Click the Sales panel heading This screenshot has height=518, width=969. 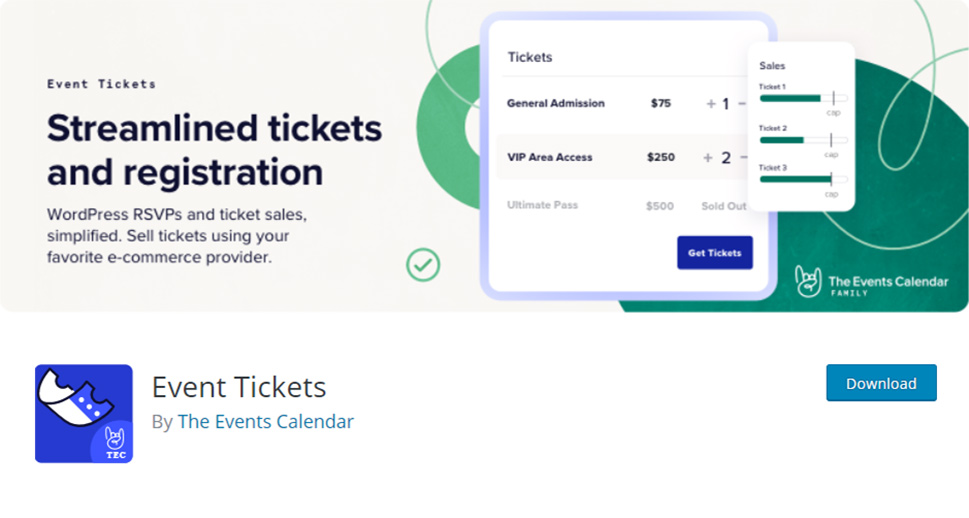coord(772,66)
